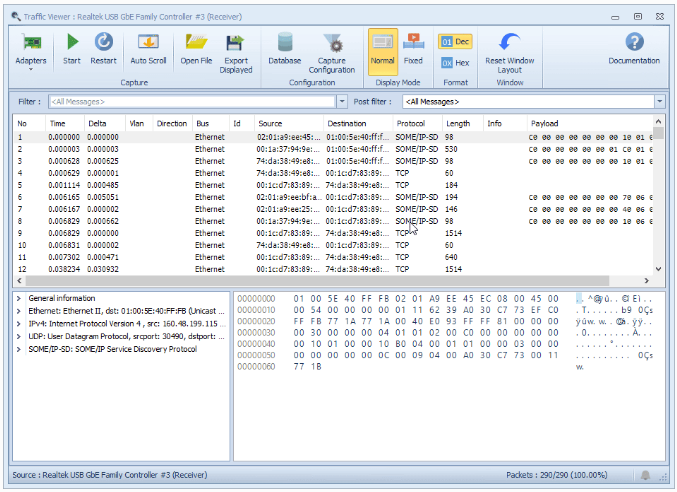Sort by the Length column header
This screenshot has width=677, height=492.
tap(462, 123)
